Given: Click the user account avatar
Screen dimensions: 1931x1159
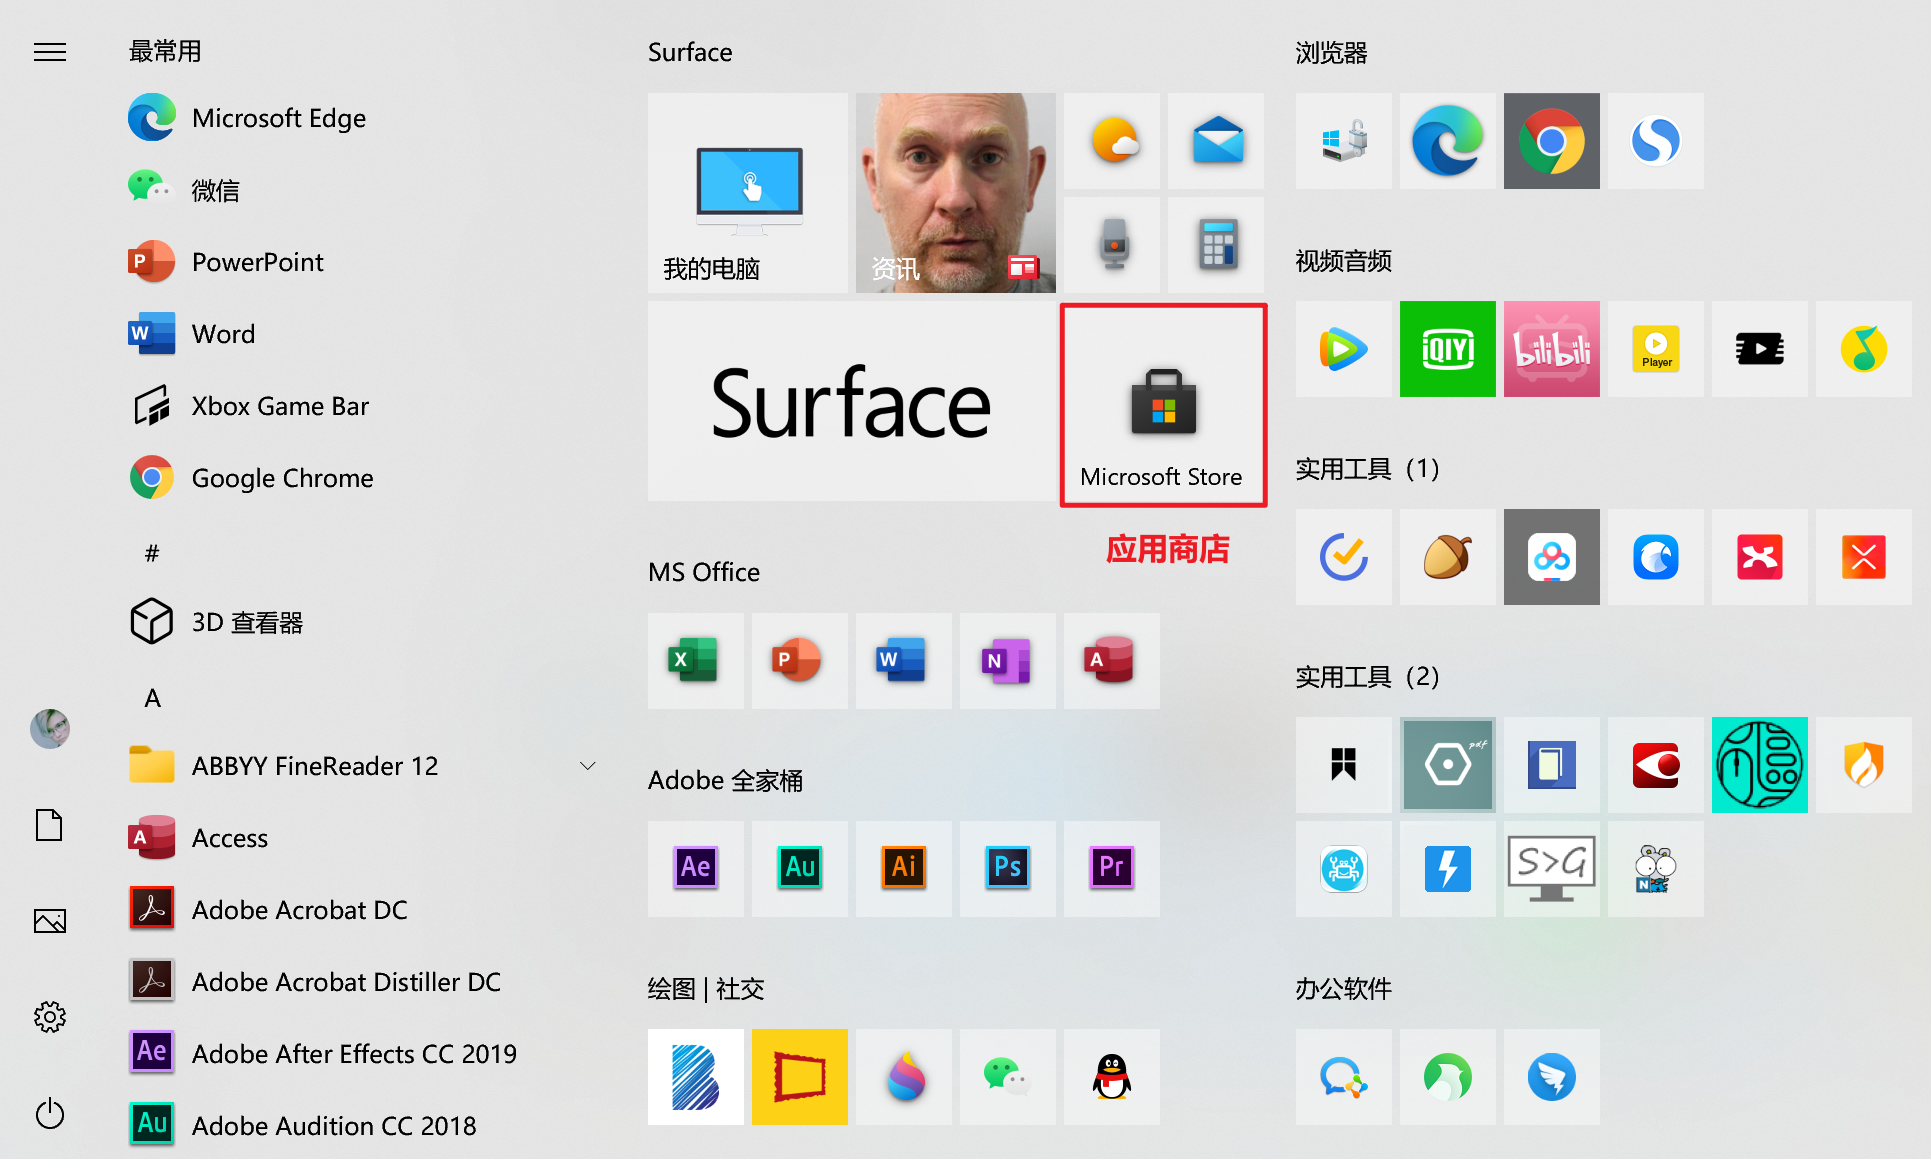Looking at the screenshot, I should [x=50, y=729].
